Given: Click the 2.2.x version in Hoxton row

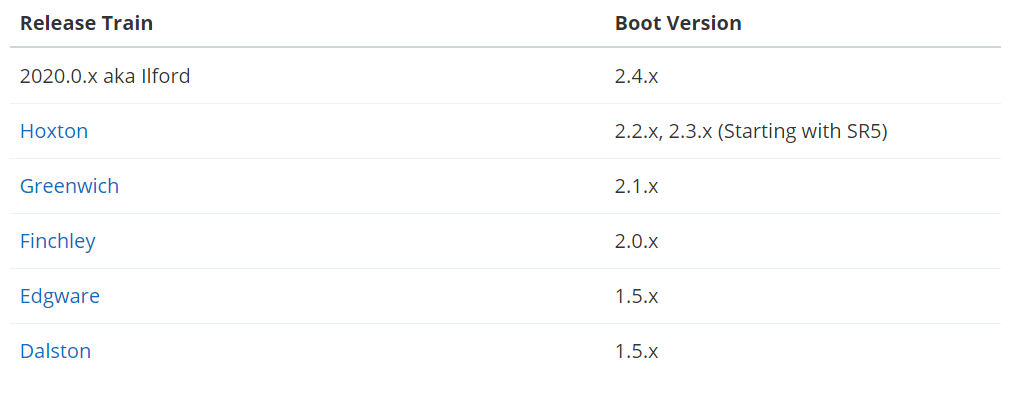Looking at the screenshot, I should click(x=638, y=132).
